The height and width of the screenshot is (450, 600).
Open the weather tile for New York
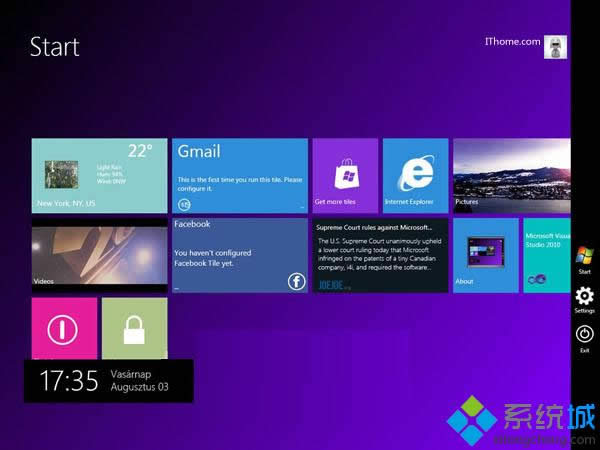[99, 176]
